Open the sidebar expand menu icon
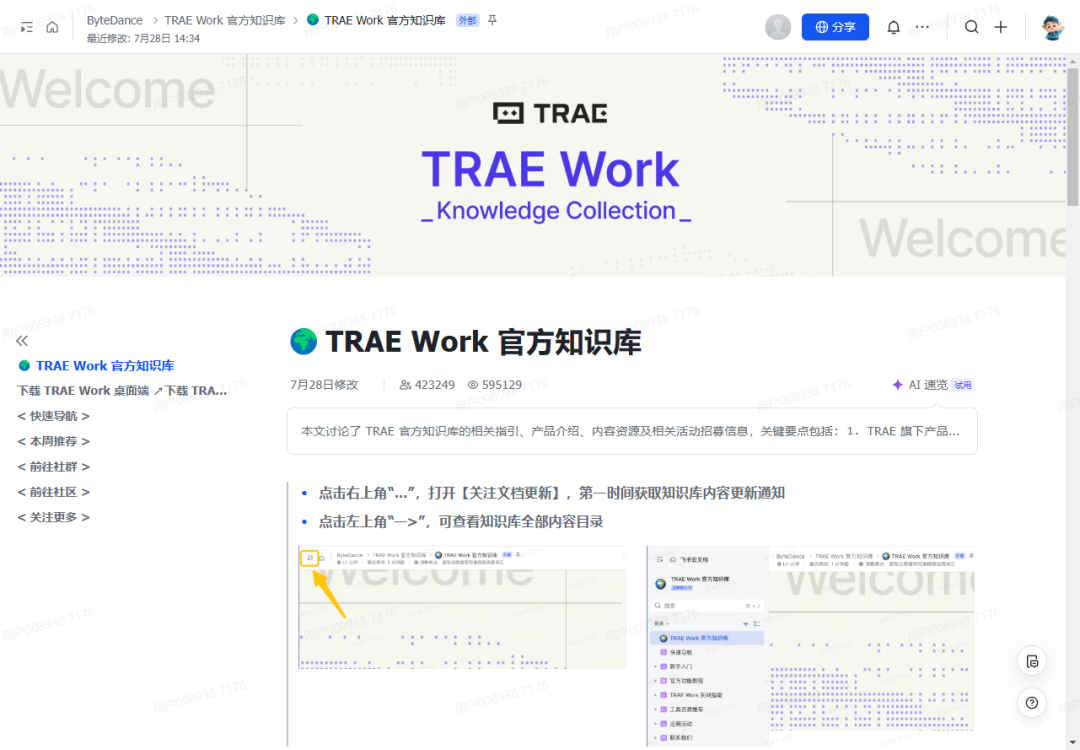Image resolution: width=1080 pixels, height=750 pixels. pos(27,28)
